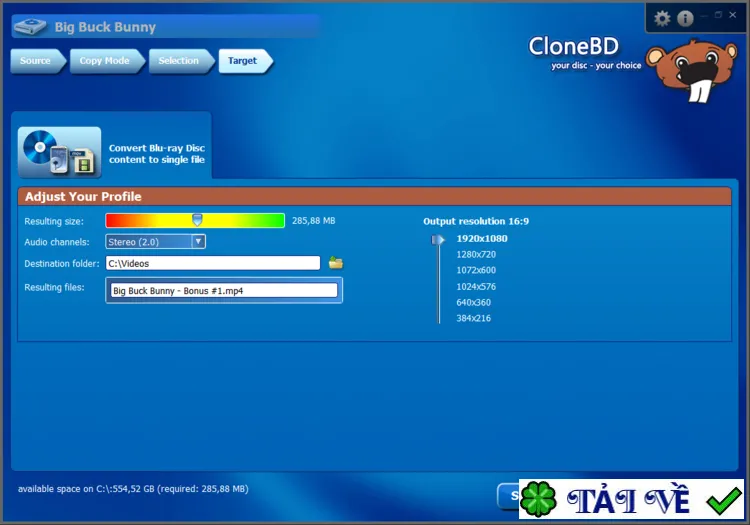Choose 384x216 output resolution

[474, 318]
